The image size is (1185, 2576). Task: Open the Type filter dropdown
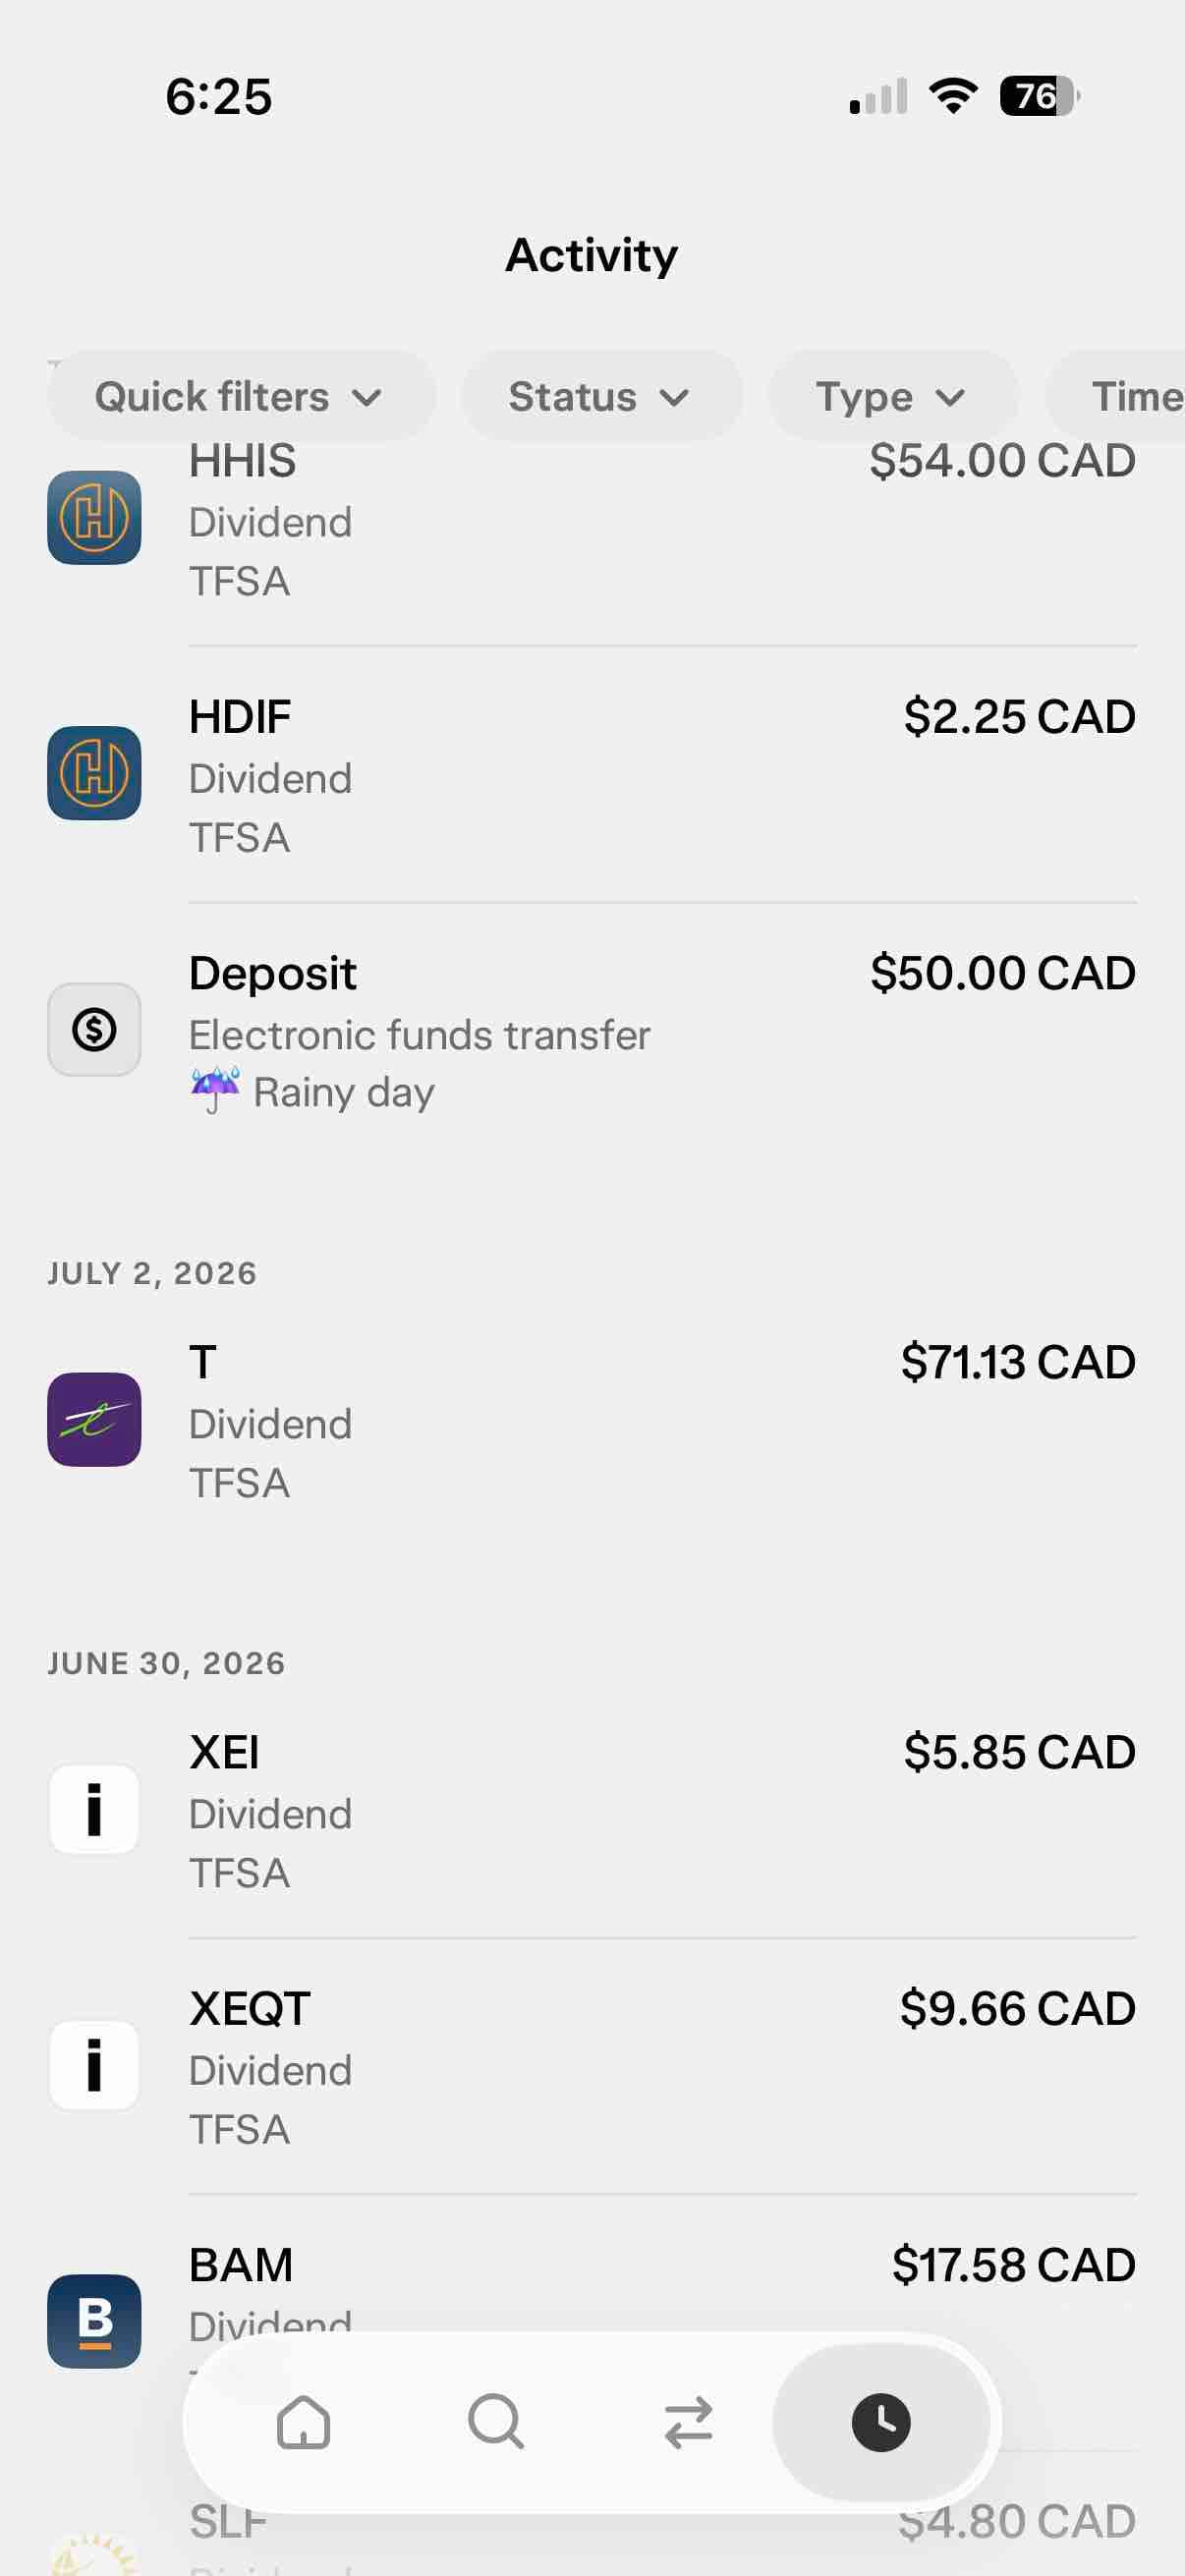[893, 396]
